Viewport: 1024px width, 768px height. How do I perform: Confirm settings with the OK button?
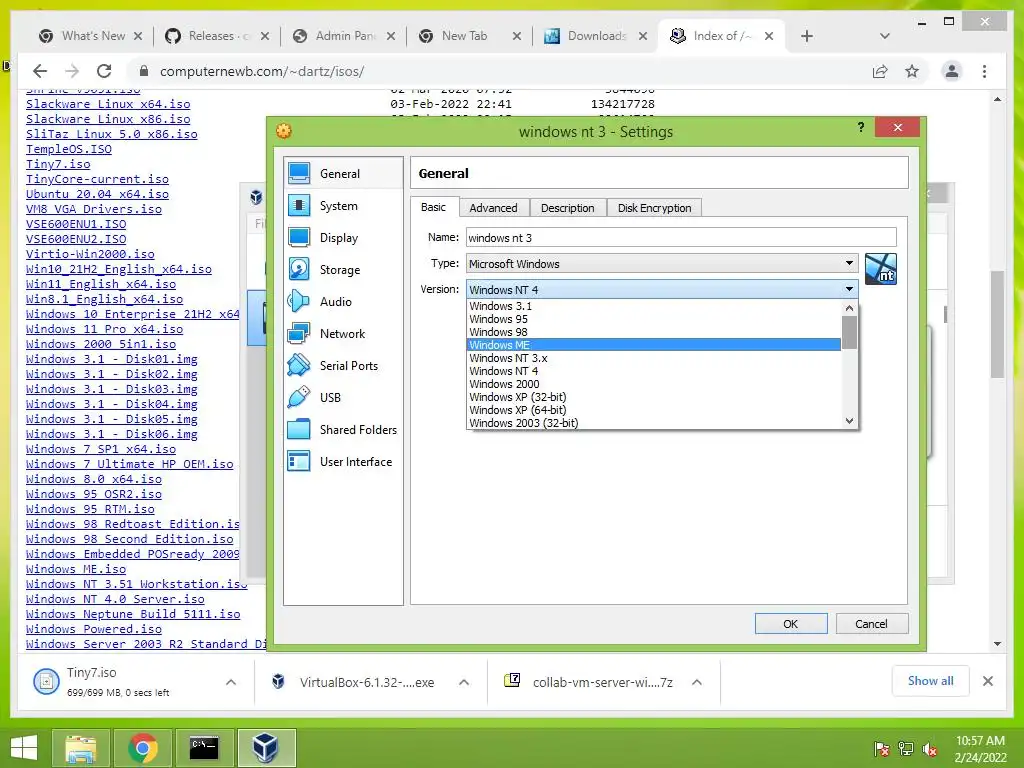(x=791, y=624)
